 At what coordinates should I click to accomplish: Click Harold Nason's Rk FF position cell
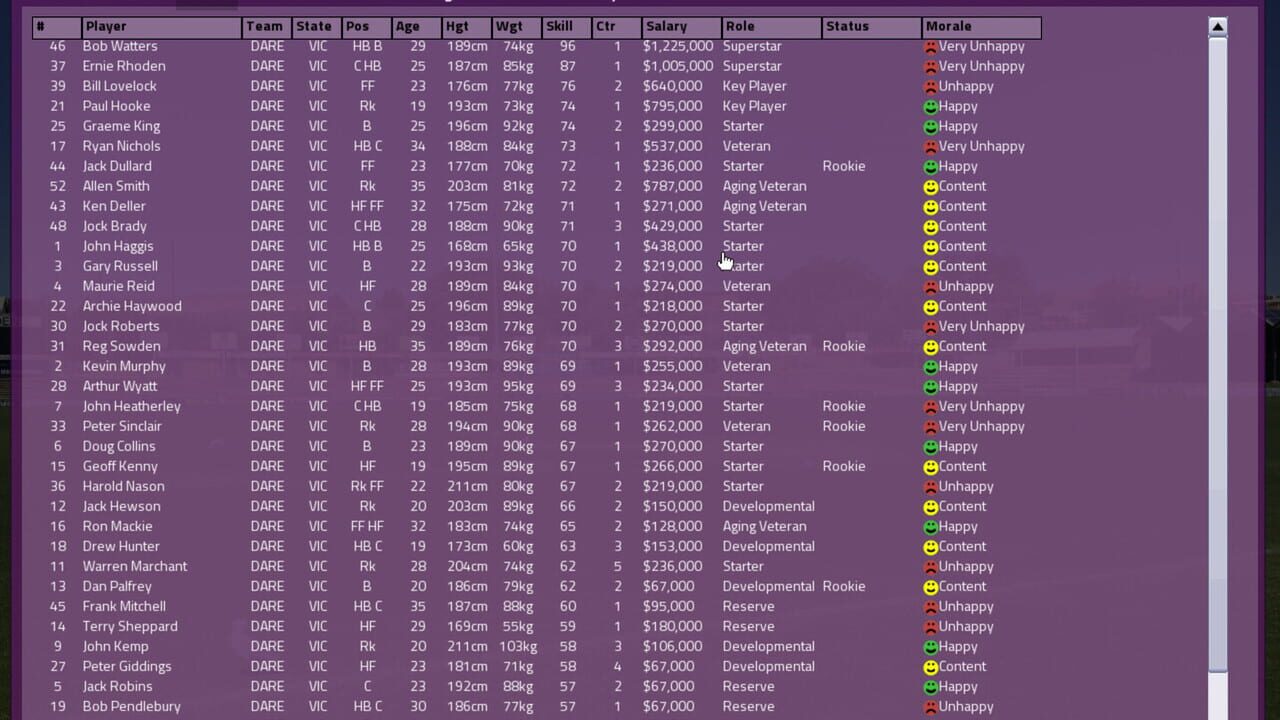pos(367,486)
